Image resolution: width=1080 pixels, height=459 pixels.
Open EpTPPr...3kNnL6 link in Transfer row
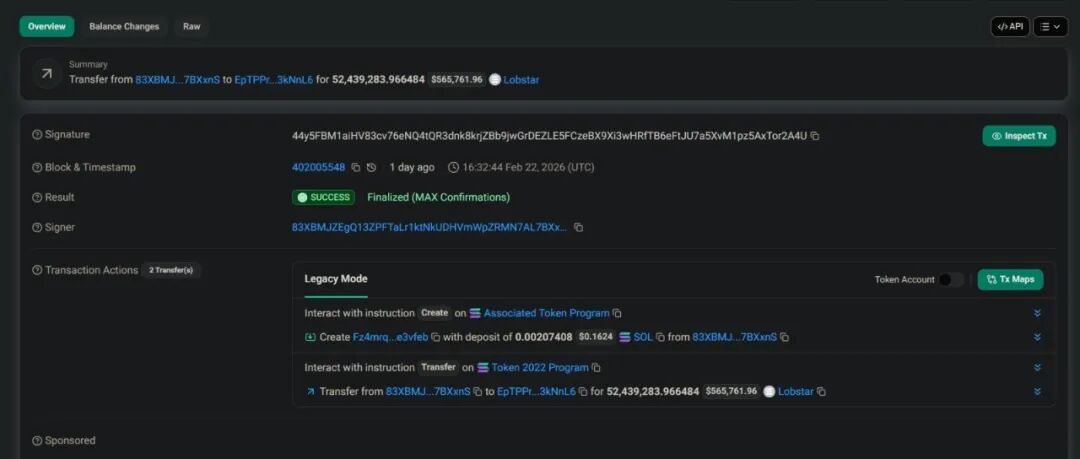[x=536, y=392]
